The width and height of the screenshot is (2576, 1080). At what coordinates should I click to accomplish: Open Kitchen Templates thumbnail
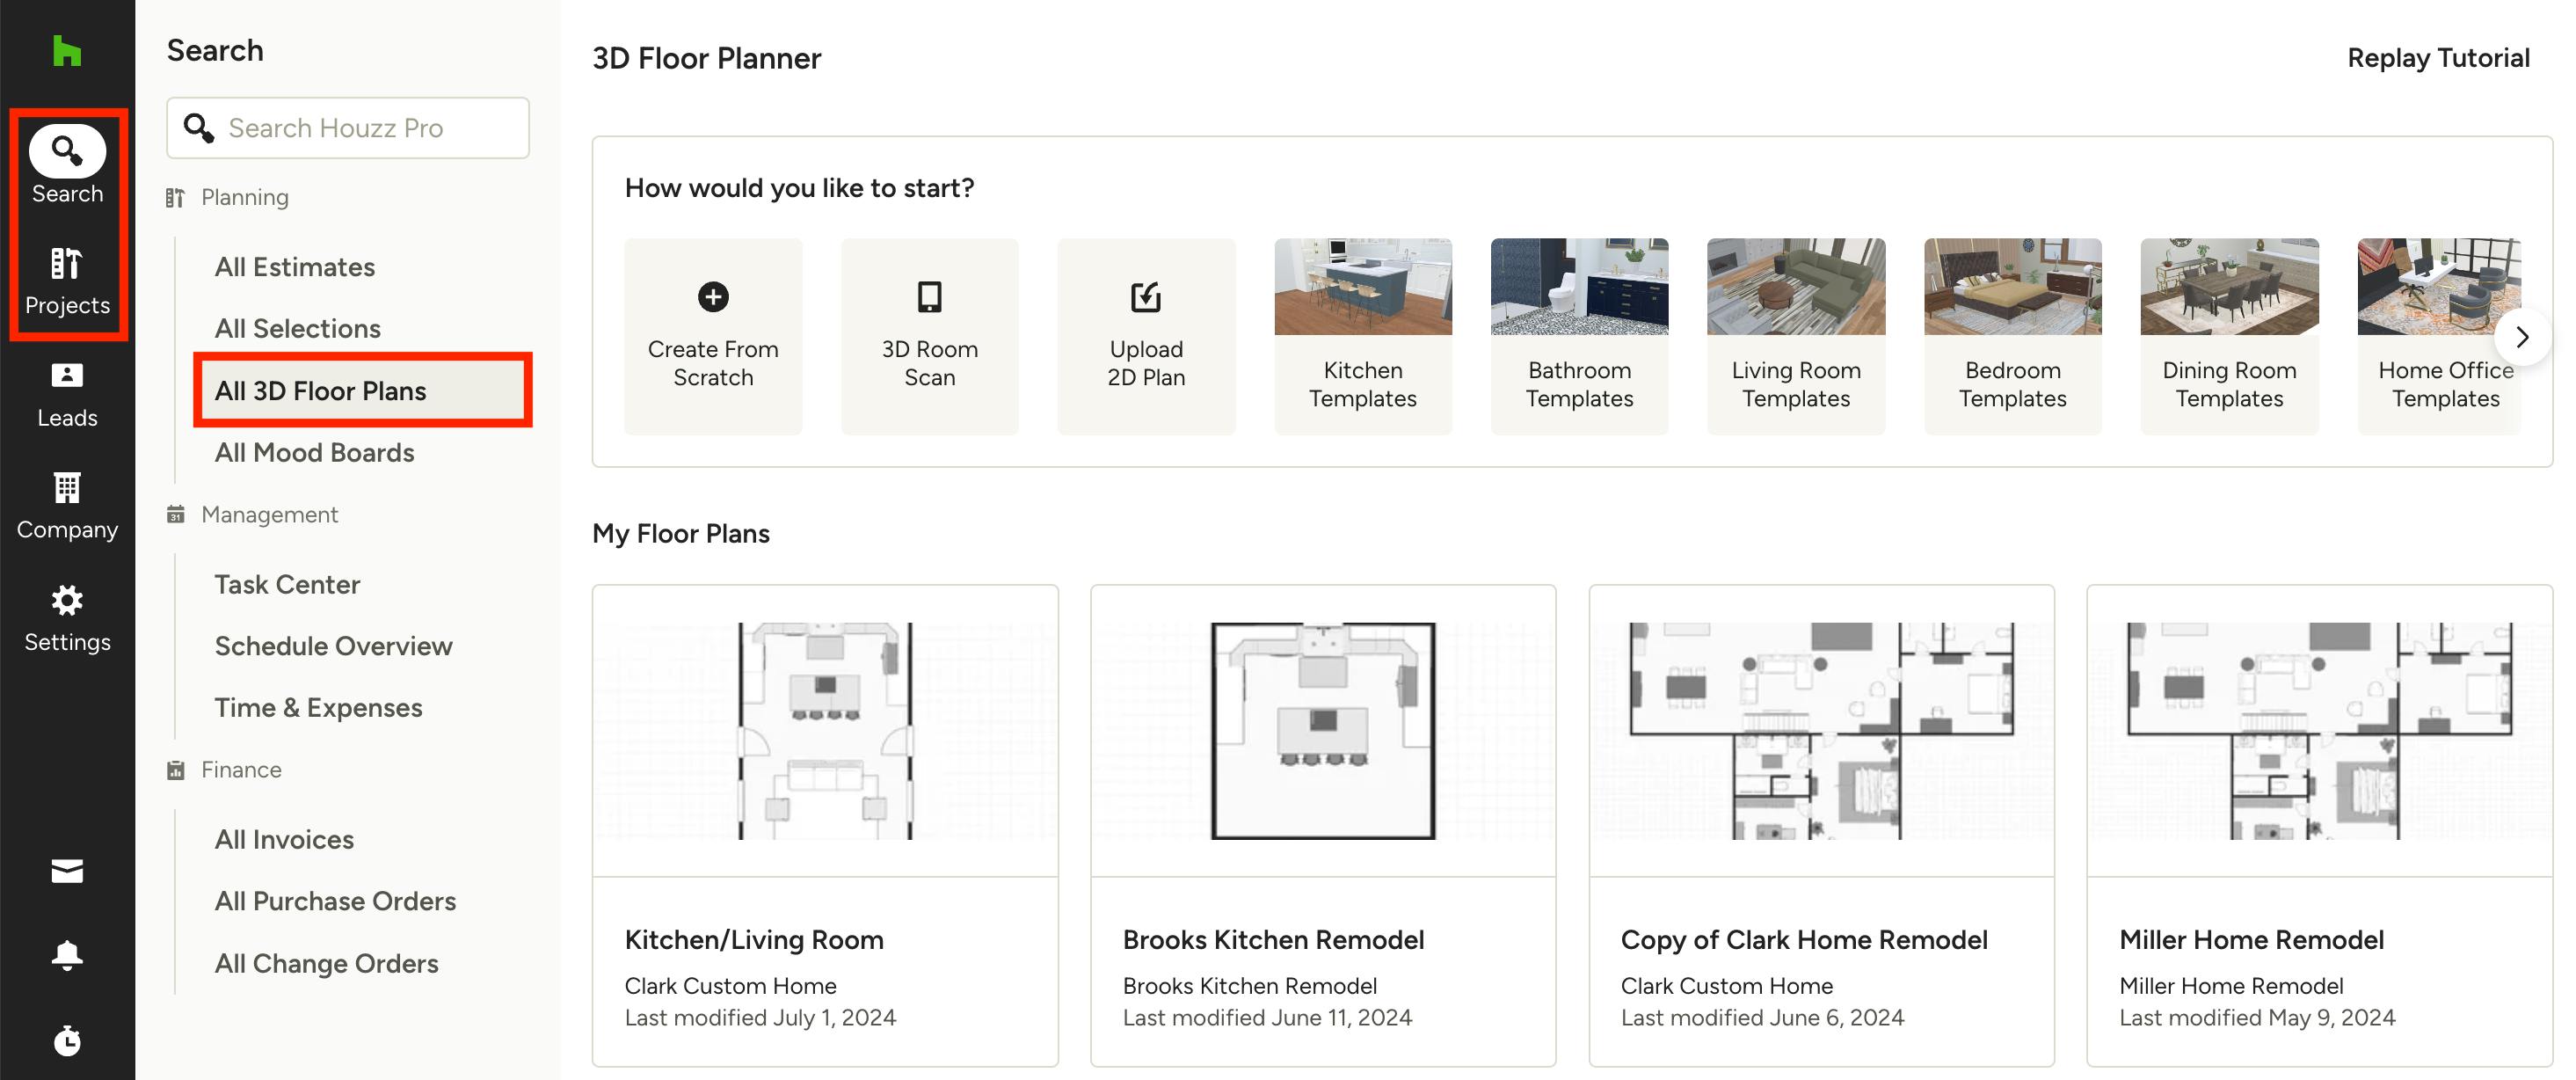pos(1363,287)
